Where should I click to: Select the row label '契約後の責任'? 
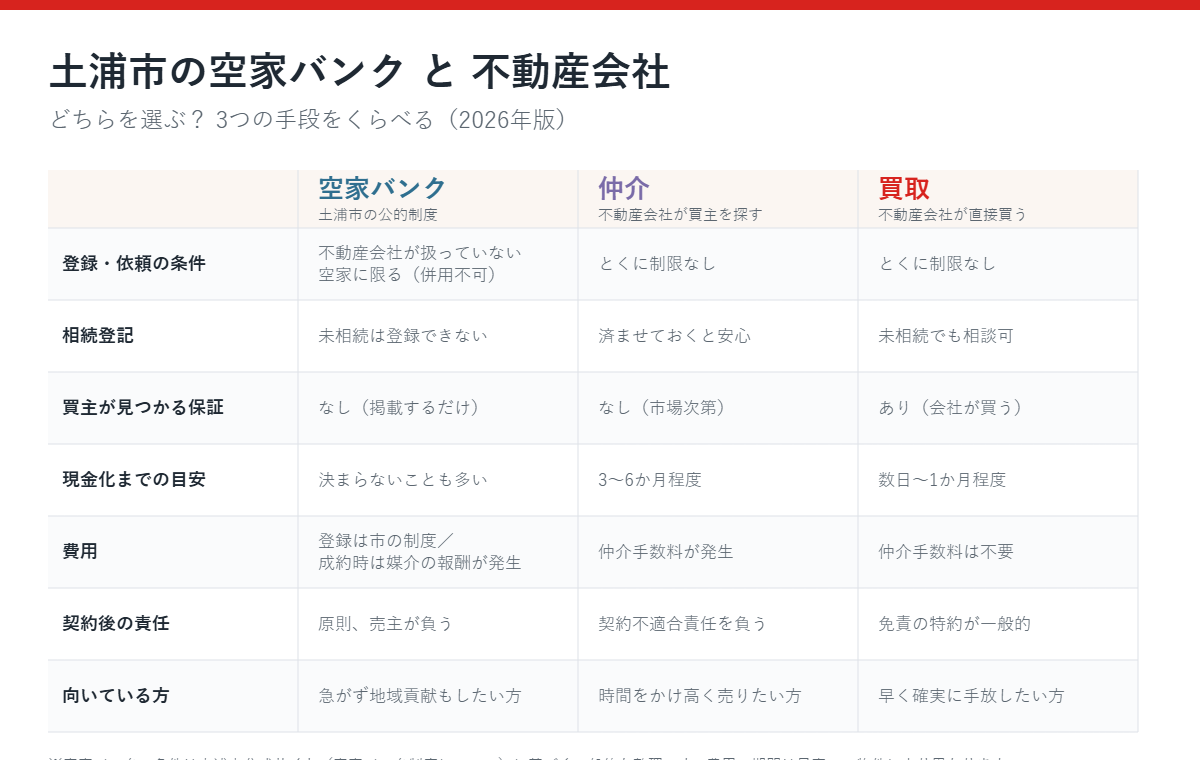(x=116, y=624)
